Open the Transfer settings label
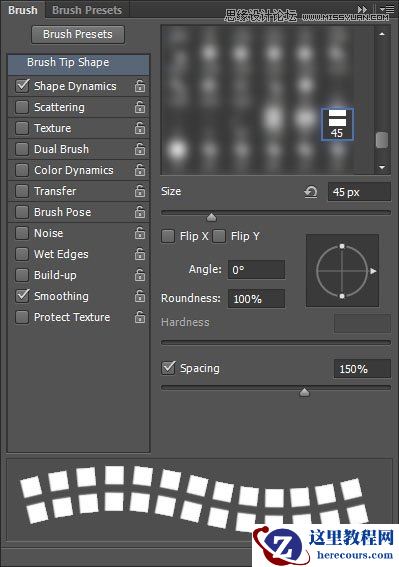Image resolution: width=399 pixels, height=567 pixels. [x=55, y=191]
